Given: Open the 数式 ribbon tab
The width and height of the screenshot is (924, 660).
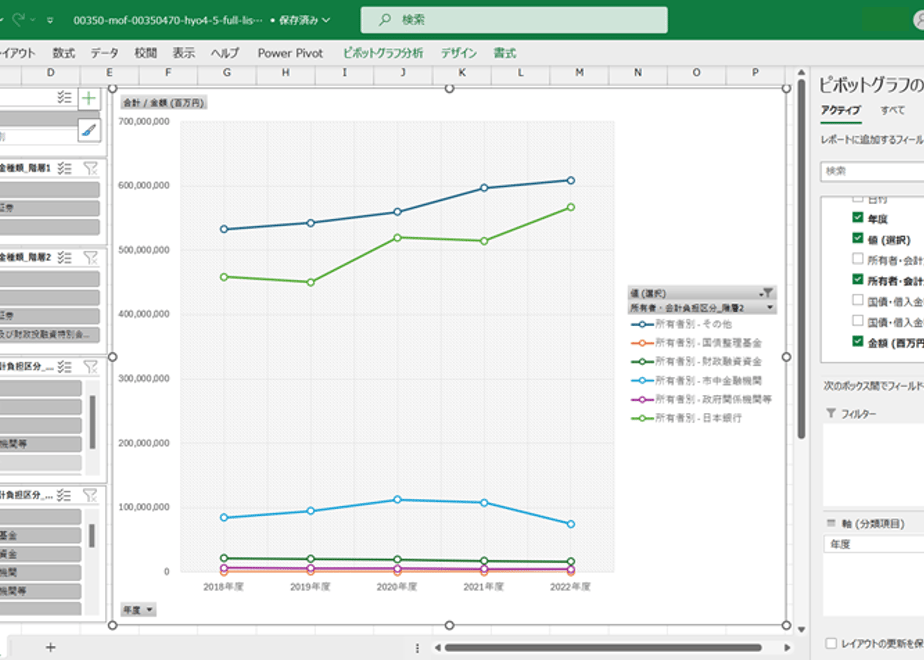Looking at the screenshot, I should [64, 53].
